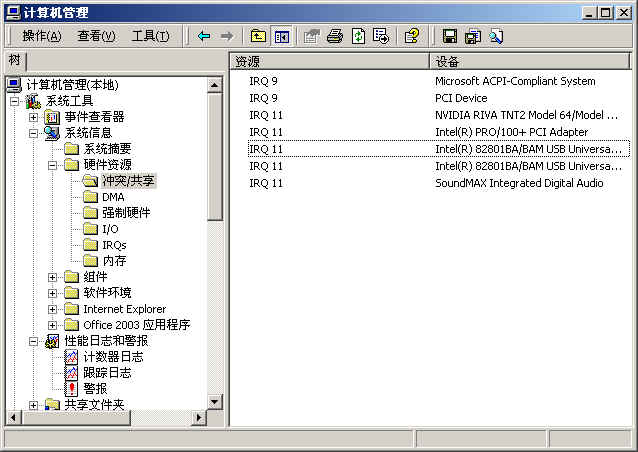Image resolution: width=638 pixels, height=452 pixels.
Task: Click the tree vertical scrollbar thumb
Action: tap(214, 157)
